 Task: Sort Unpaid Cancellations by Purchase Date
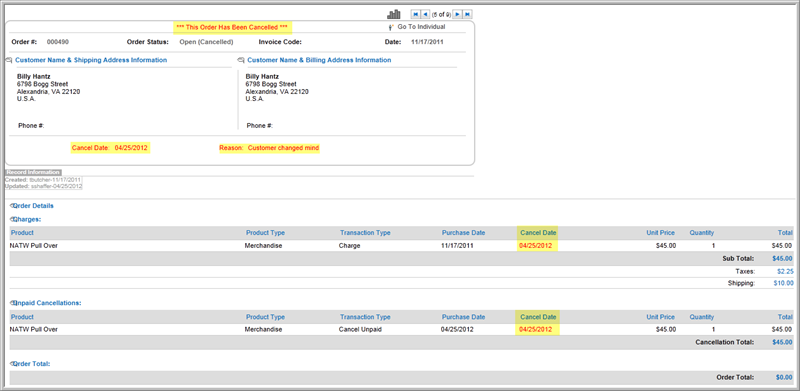coord(463,317)
